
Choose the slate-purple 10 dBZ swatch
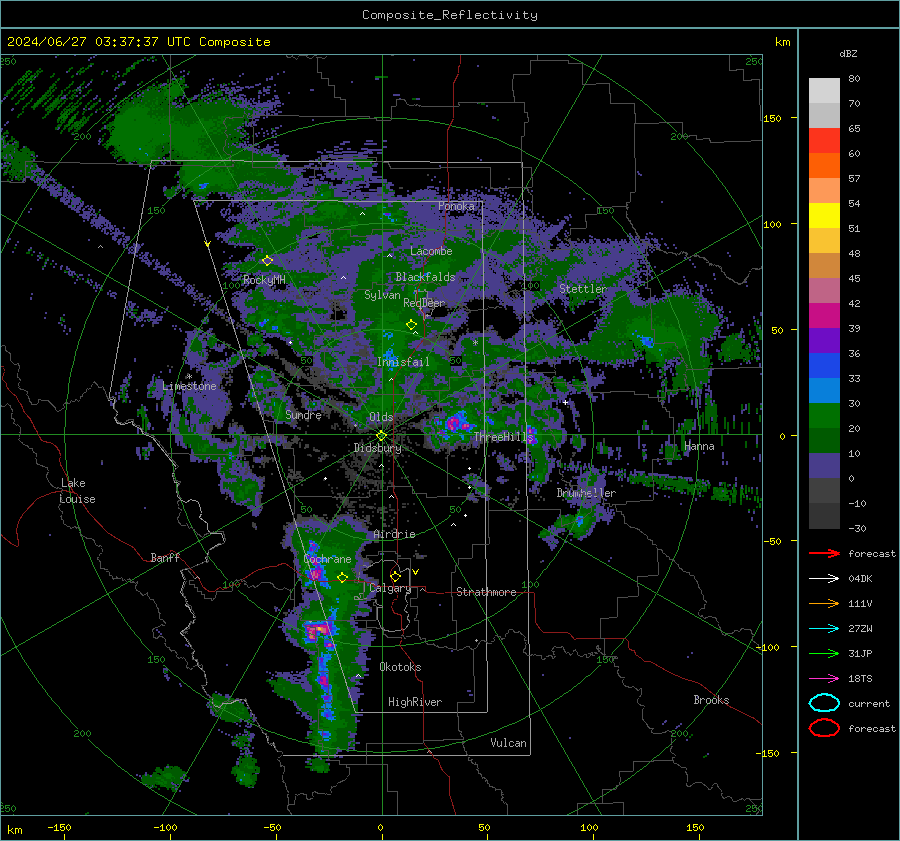824,466
